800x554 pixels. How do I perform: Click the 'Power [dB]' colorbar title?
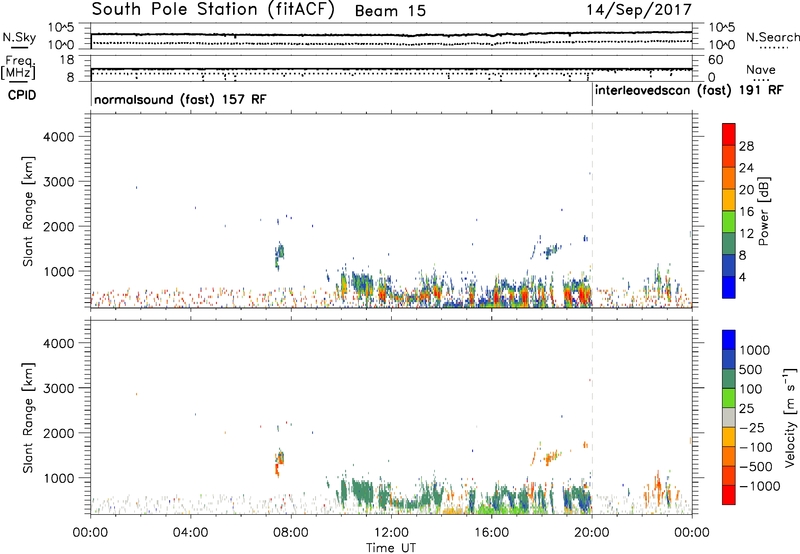click(x=764, y=211)
